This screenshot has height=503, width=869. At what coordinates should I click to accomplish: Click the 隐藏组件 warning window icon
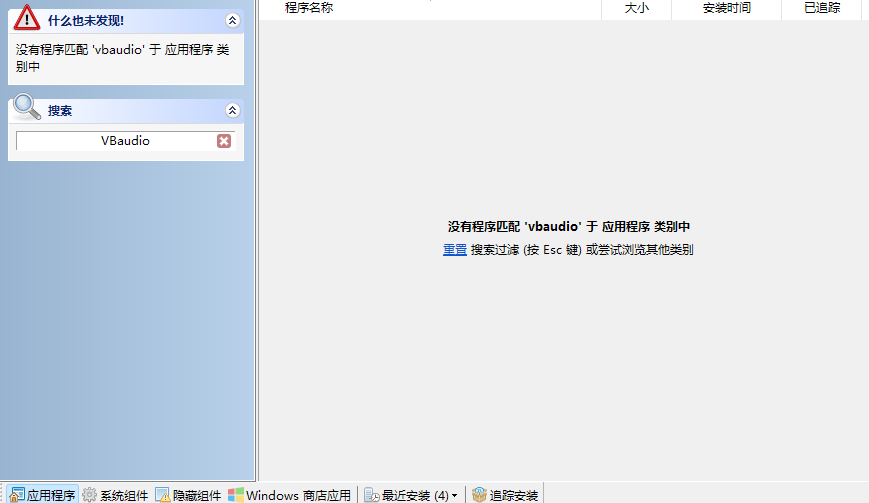coord(162,495)
